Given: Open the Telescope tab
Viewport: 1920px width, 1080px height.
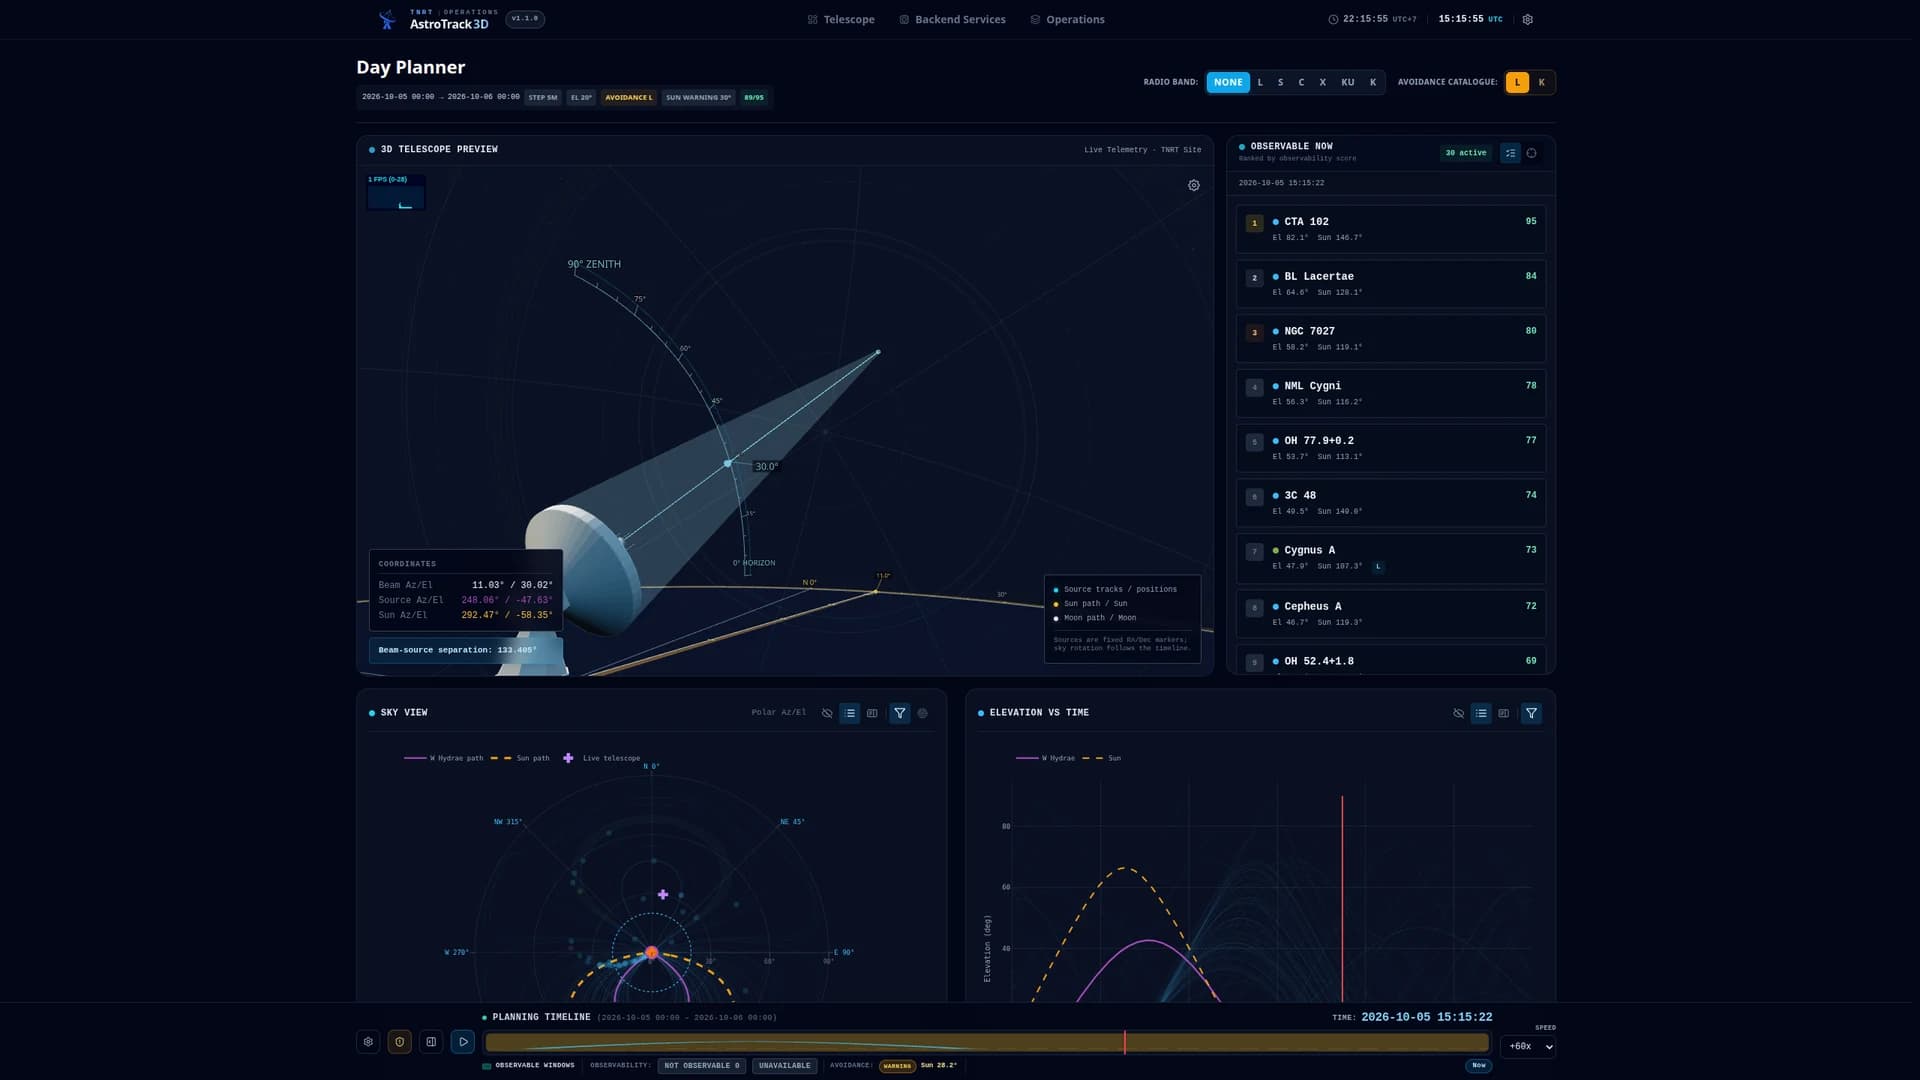Looking at the screenshot, I should pyautogui.click(x=841, y=19).
